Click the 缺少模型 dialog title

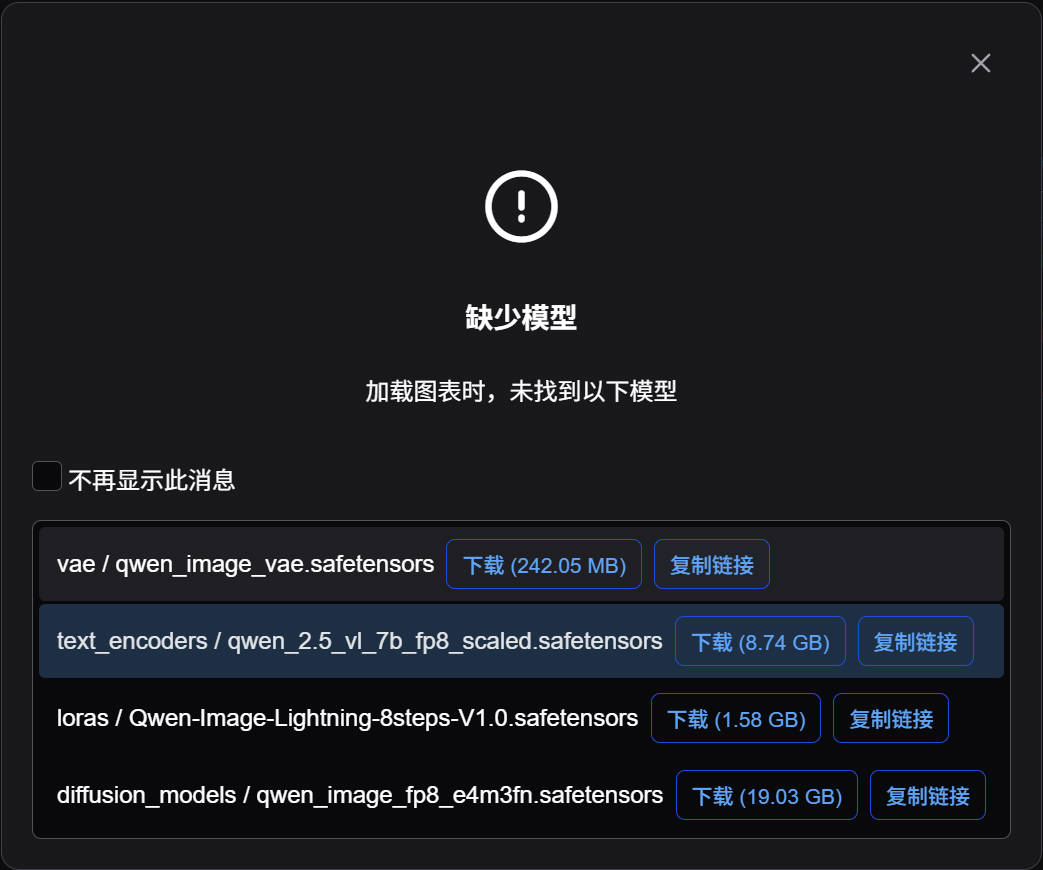coord(521,317)
